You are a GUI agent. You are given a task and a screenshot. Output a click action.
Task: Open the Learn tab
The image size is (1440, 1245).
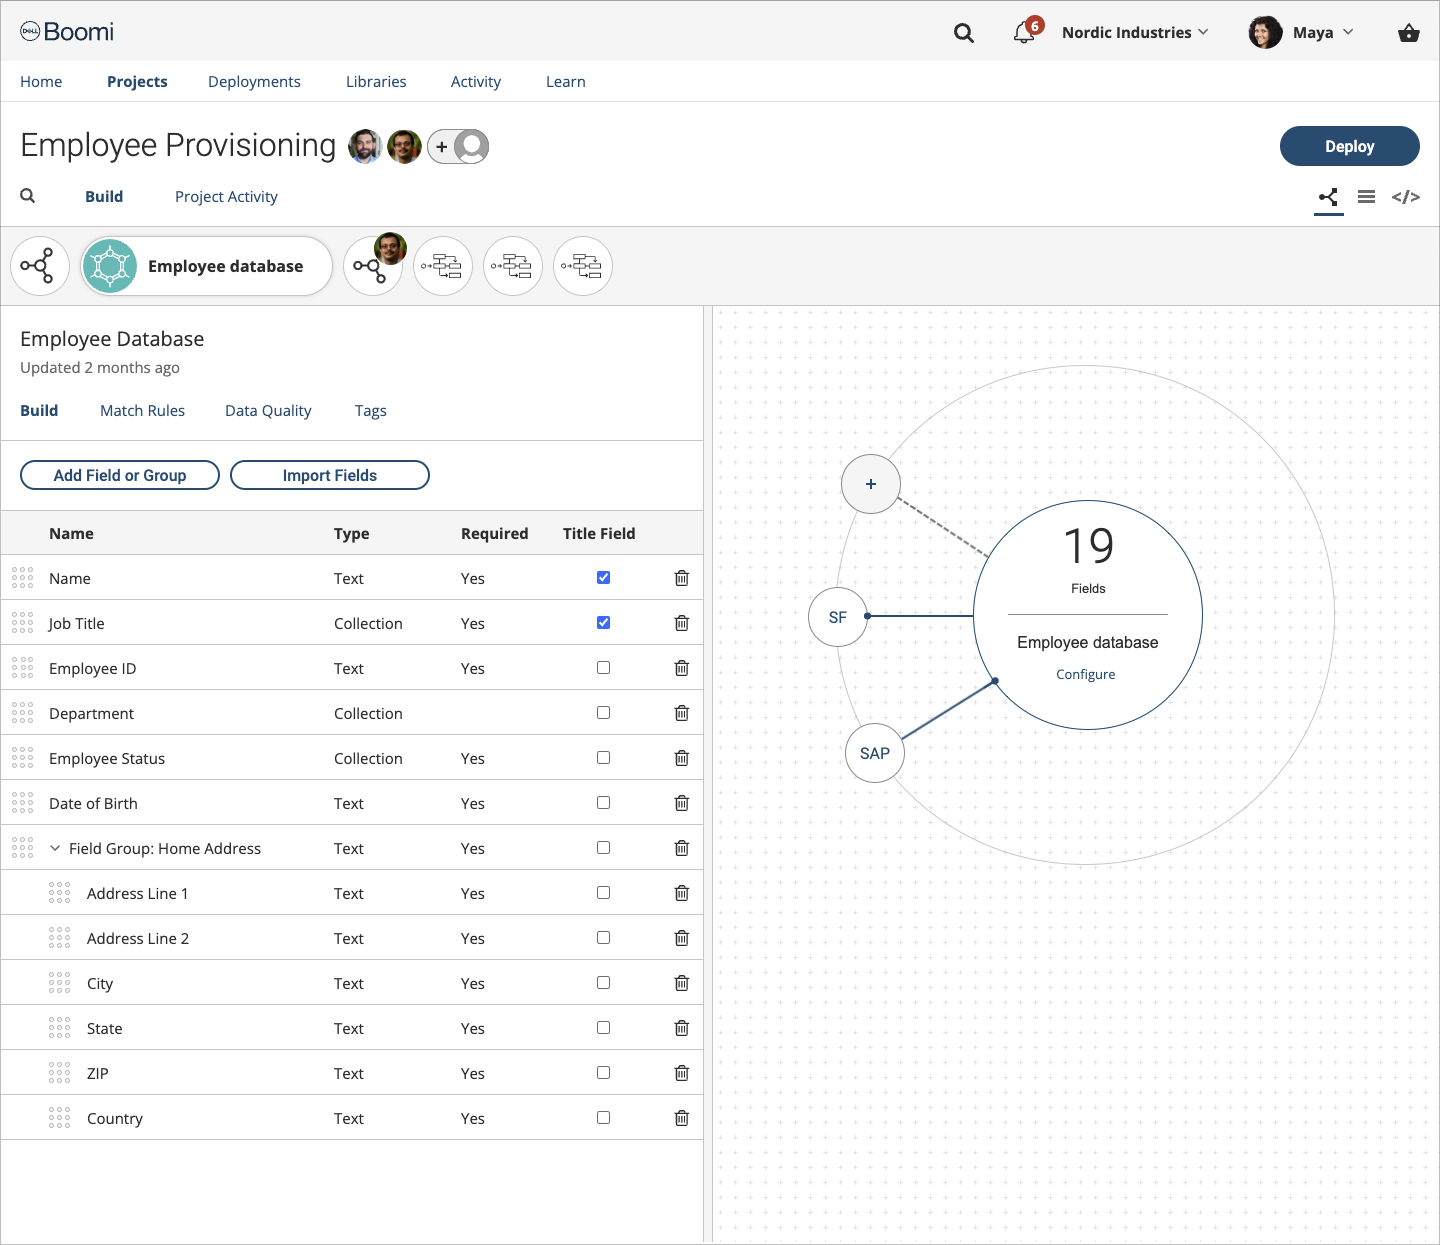pos(566,82)
